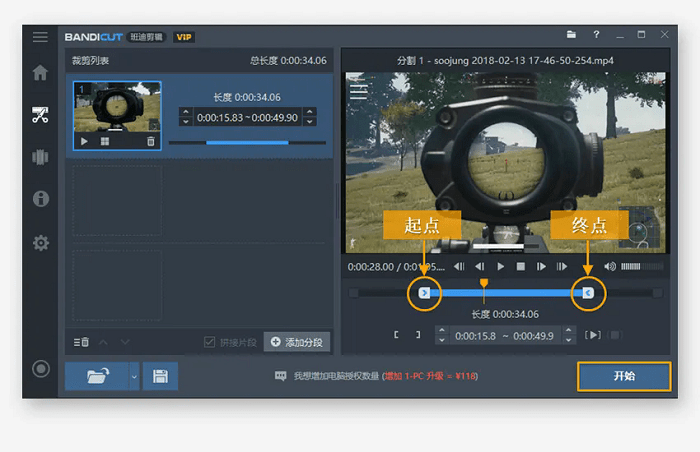
Task: Click the 0:00:15.8 start time field
Action: (475, 336)
